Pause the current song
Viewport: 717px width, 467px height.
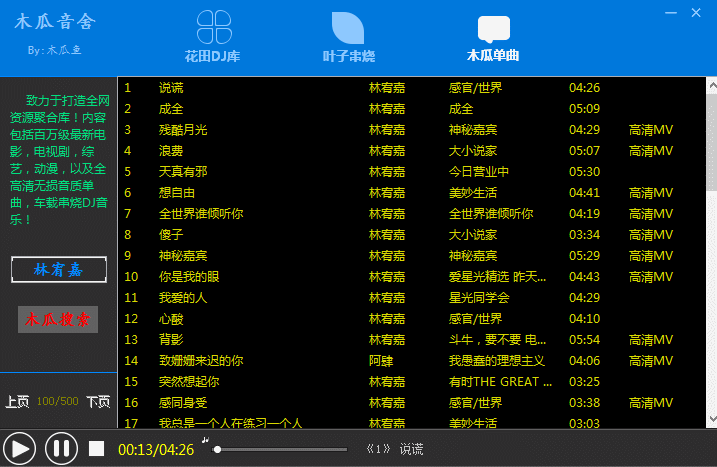tap(60, 448)
